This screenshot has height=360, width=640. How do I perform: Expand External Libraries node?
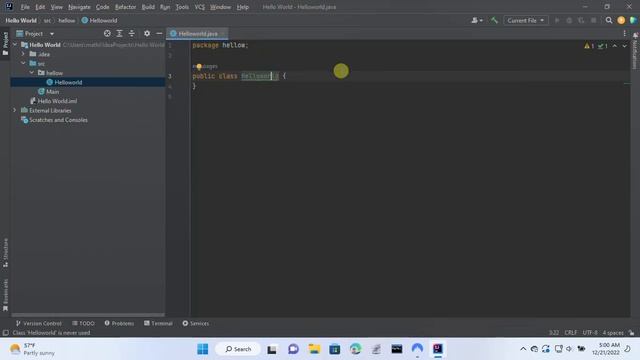point(15,110)
